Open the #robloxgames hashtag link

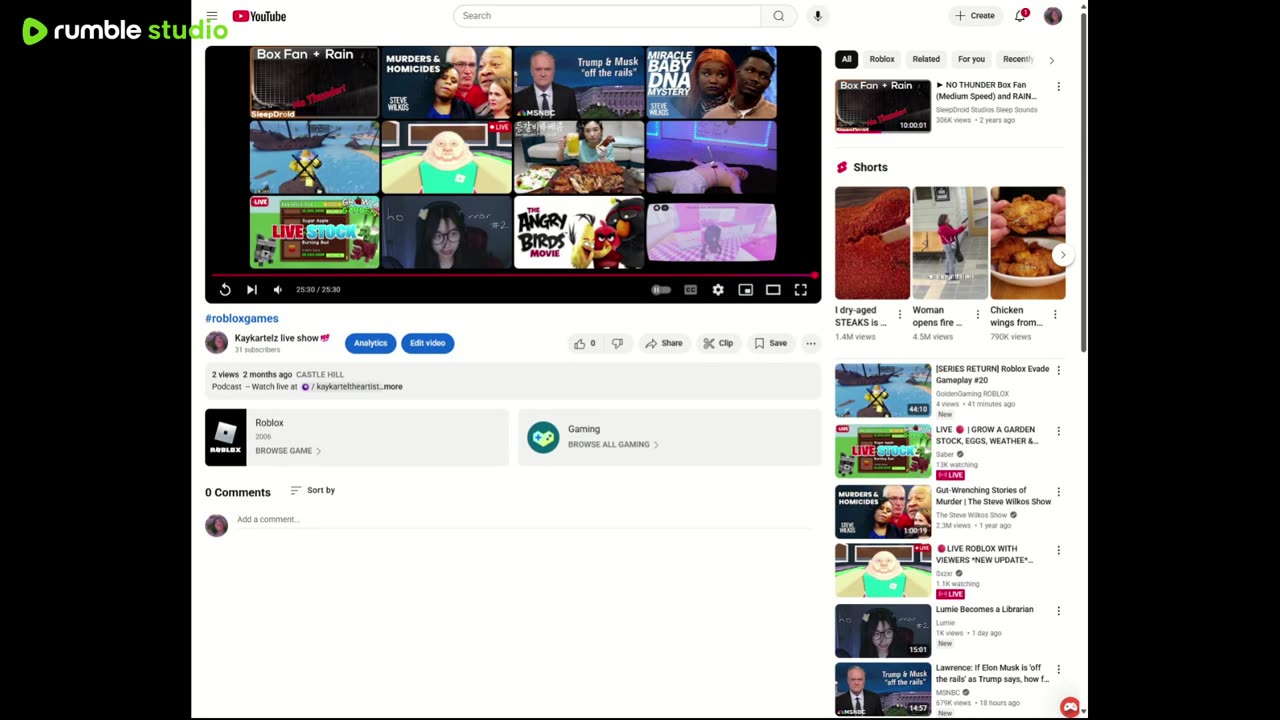242,318
